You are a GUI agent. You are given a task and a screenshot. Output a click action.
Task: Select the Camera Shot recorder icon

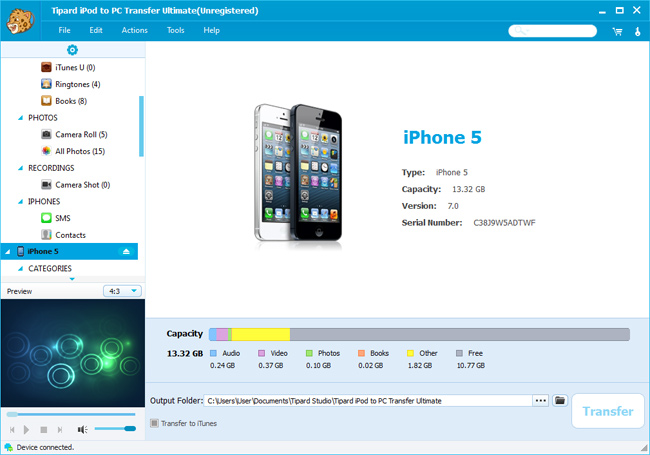tap(46, 184)
